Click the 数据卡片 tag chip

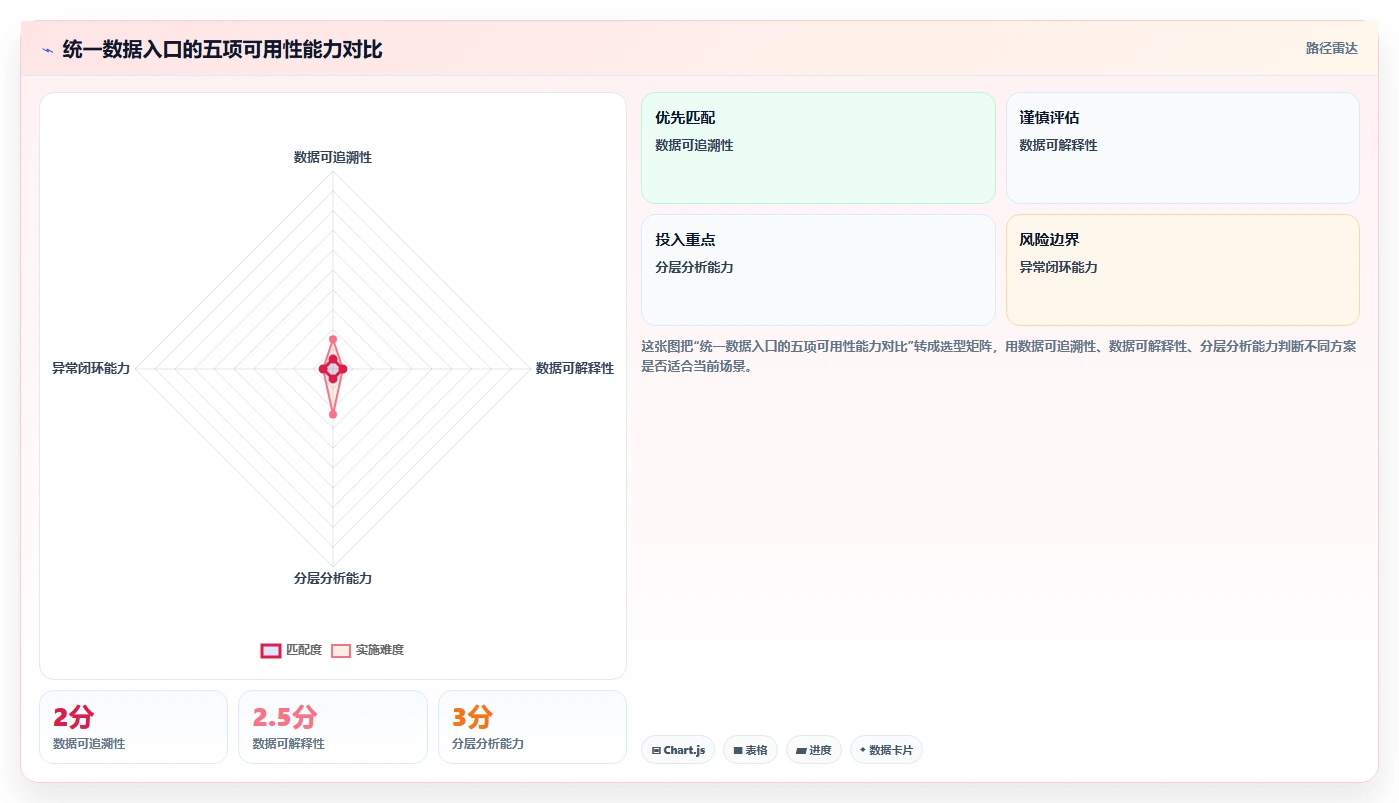click(x=886, y=750)
